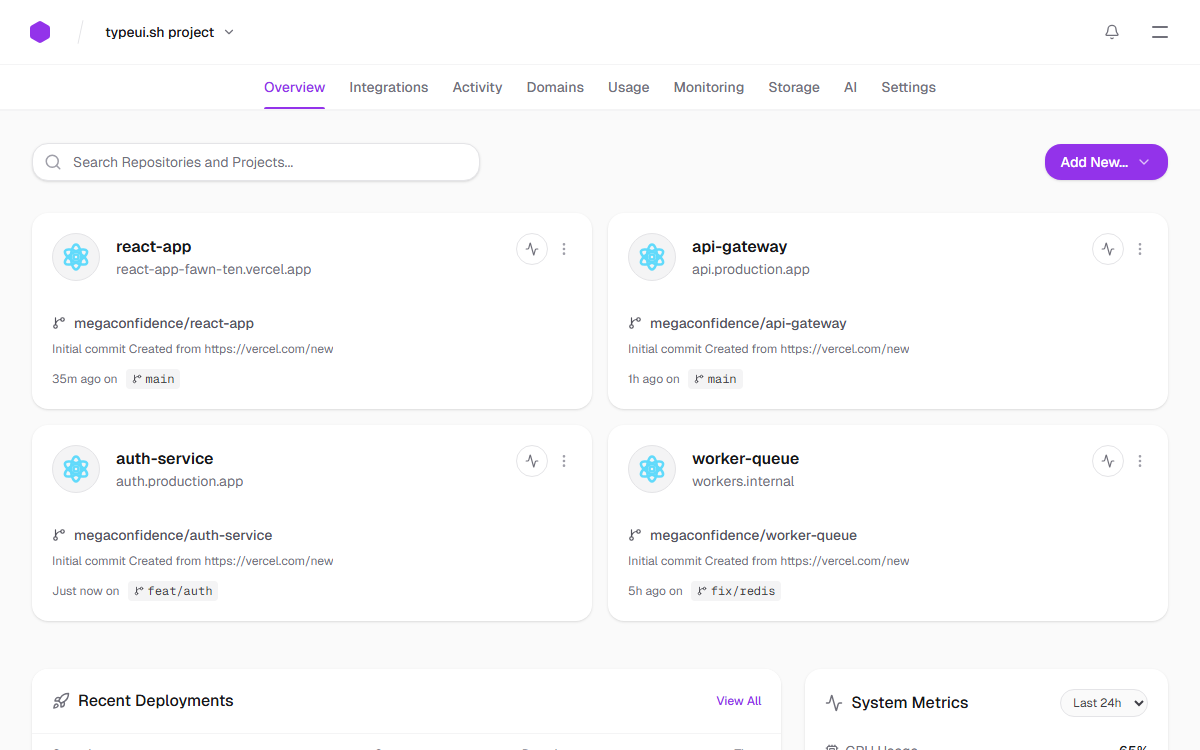Click "1h ago on" timestamp text
Image resolution: width=1200 pixels, height=750 pixels.
(654, 379)
